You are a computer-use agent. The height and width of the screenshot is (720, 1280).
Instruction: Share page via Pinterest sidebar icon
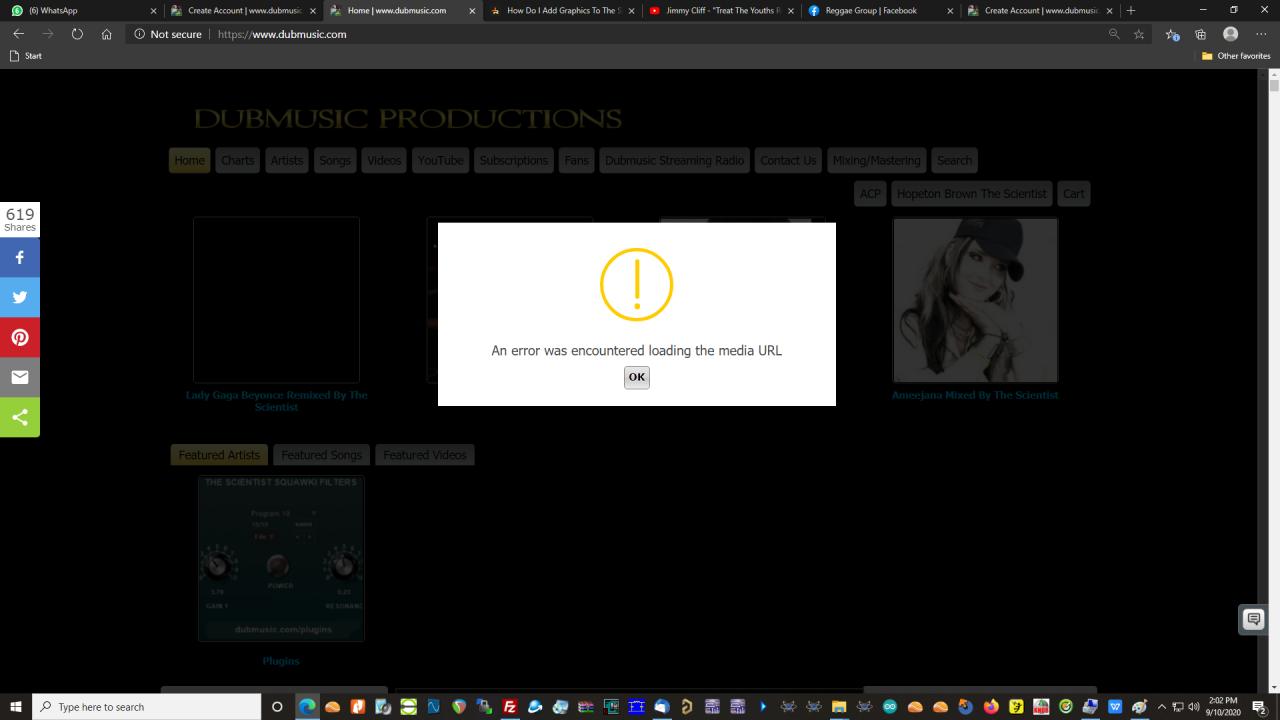(x=20, y=337)
